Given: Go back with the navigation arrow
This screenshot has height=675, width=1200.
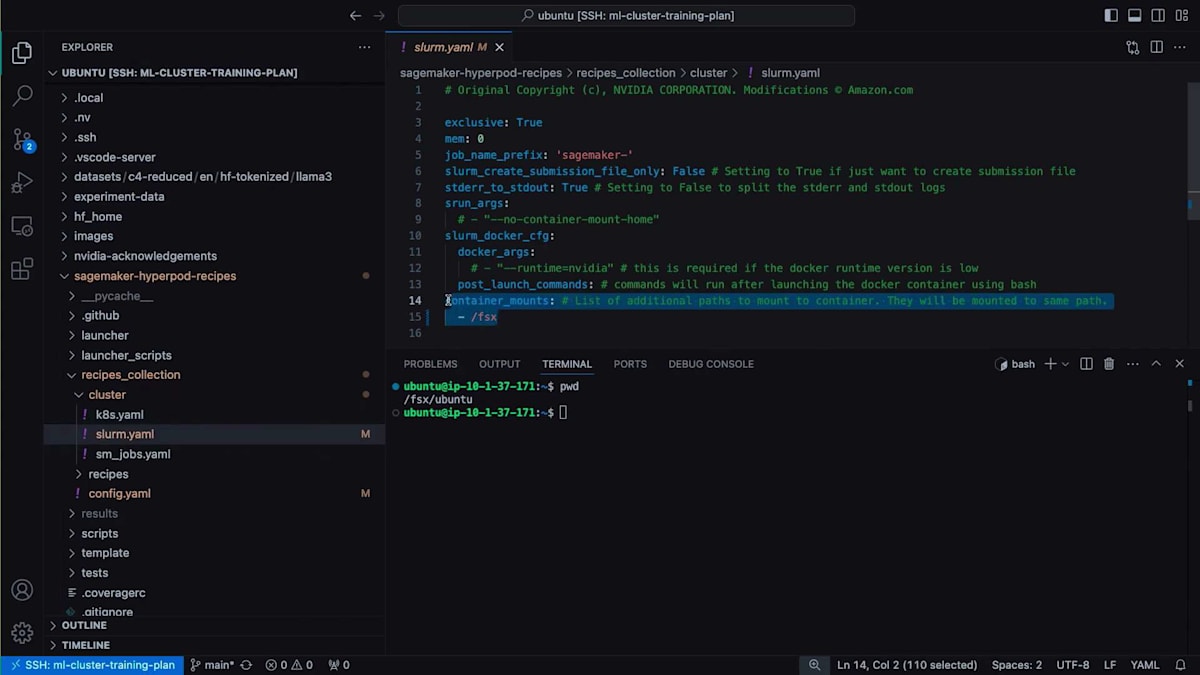Looking at the screenshot, I should (355, 16).
